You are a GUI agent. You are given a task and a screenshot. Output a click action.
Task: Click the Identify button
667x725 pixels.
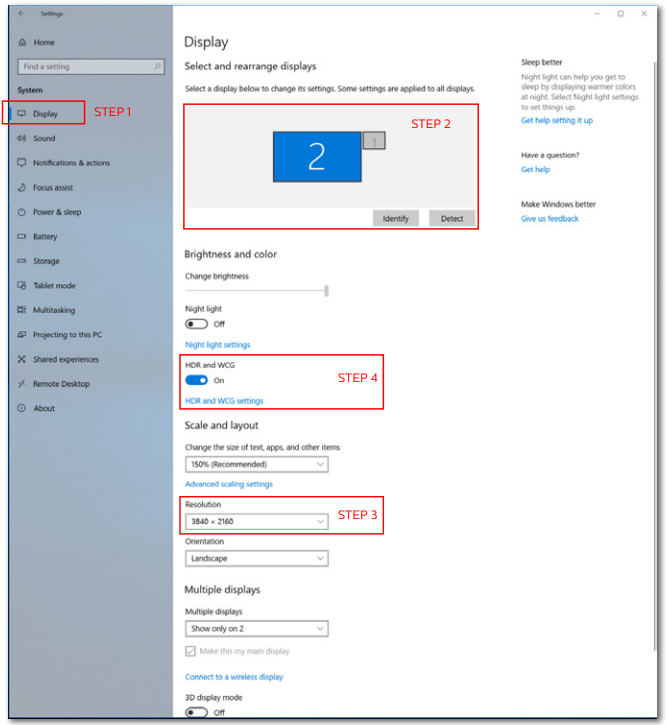396,219
